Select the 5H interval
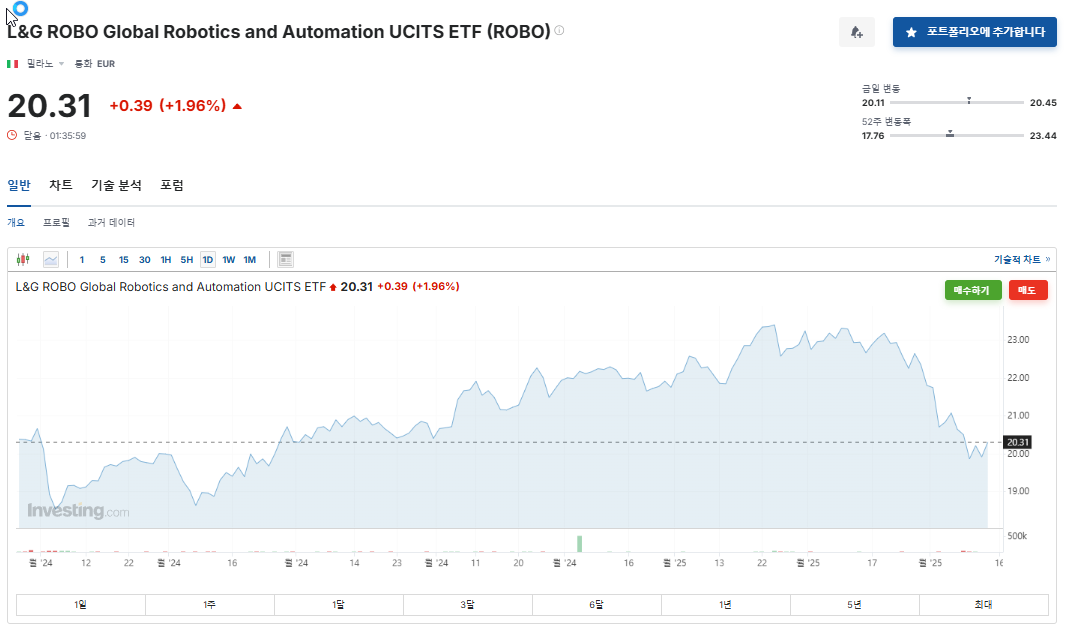The width and height of the screenshot is (1070, 627). coord(187,259)
